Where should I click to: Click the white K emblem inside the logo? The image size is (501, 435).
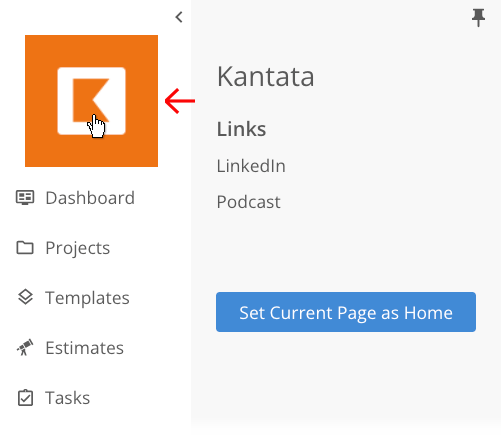[x=91, y=101]
